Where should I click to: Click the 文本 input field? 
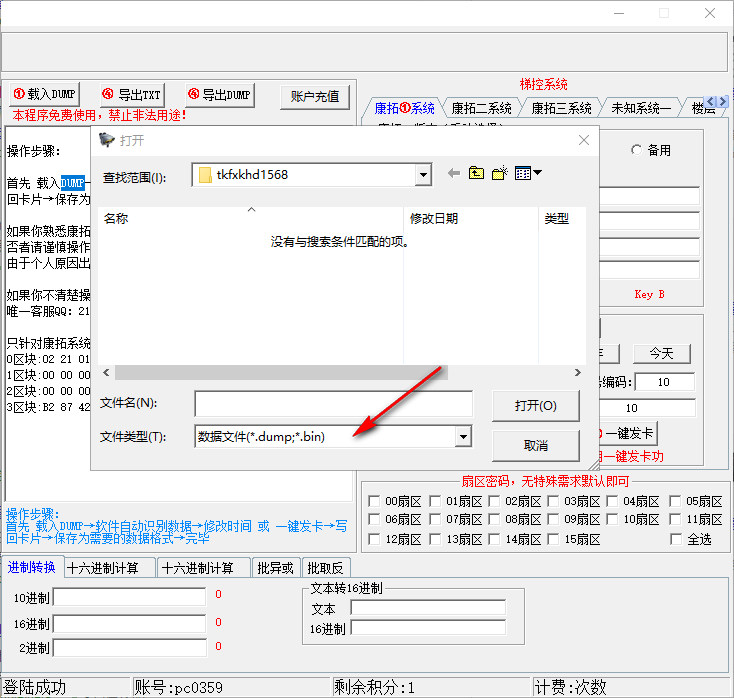(428, 607)
